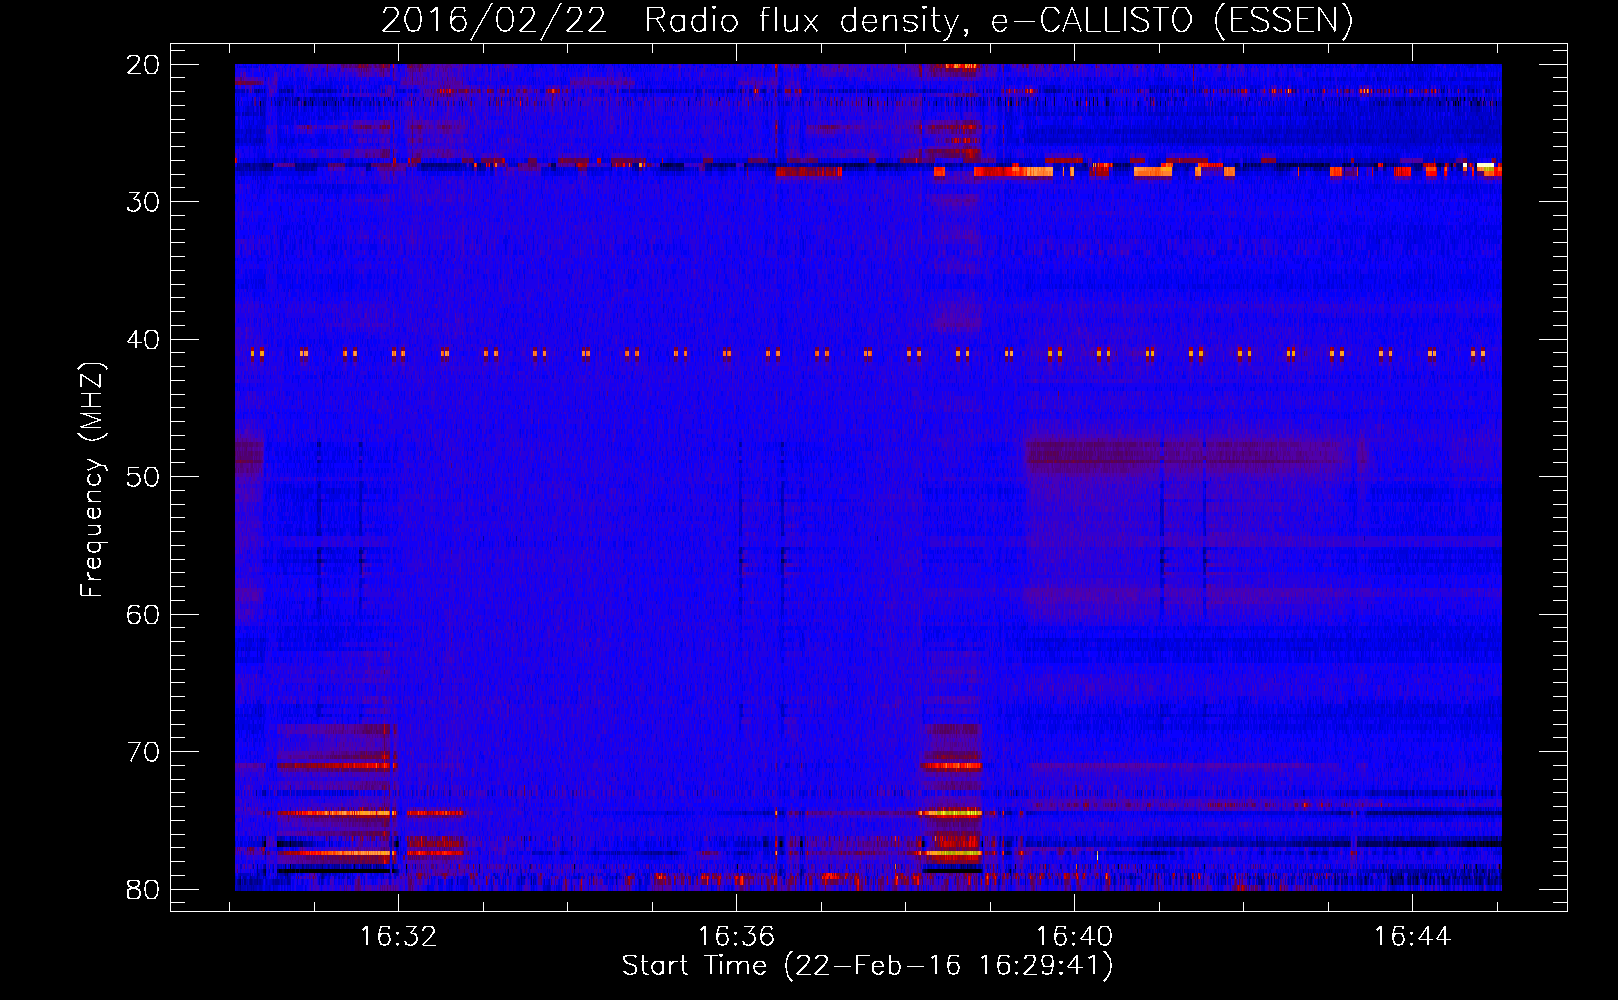Screen dimensions: 1618x1000
Task: Click the plot title 'Radio flux density, e-CALLISTO (ESSEN)'
Action: (x=998, y=21)
